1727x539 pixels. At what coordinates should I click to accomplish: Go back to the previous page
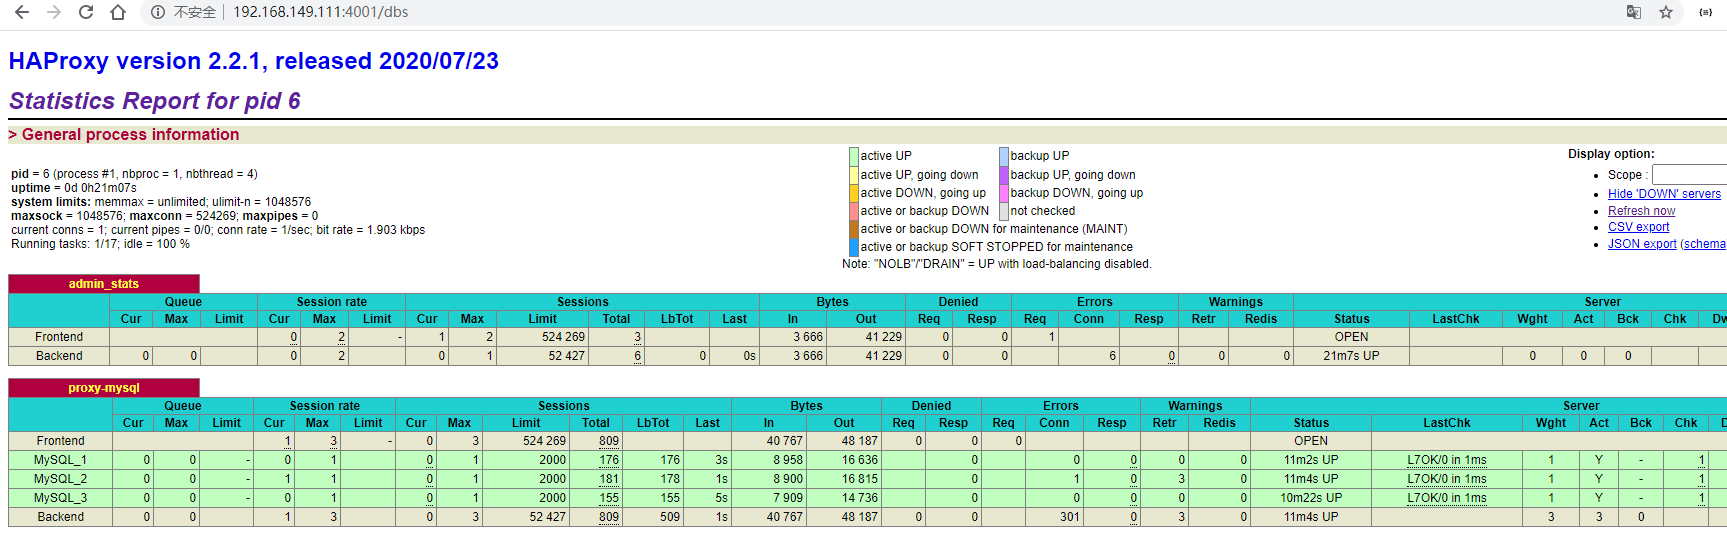(x=21, y=12)
